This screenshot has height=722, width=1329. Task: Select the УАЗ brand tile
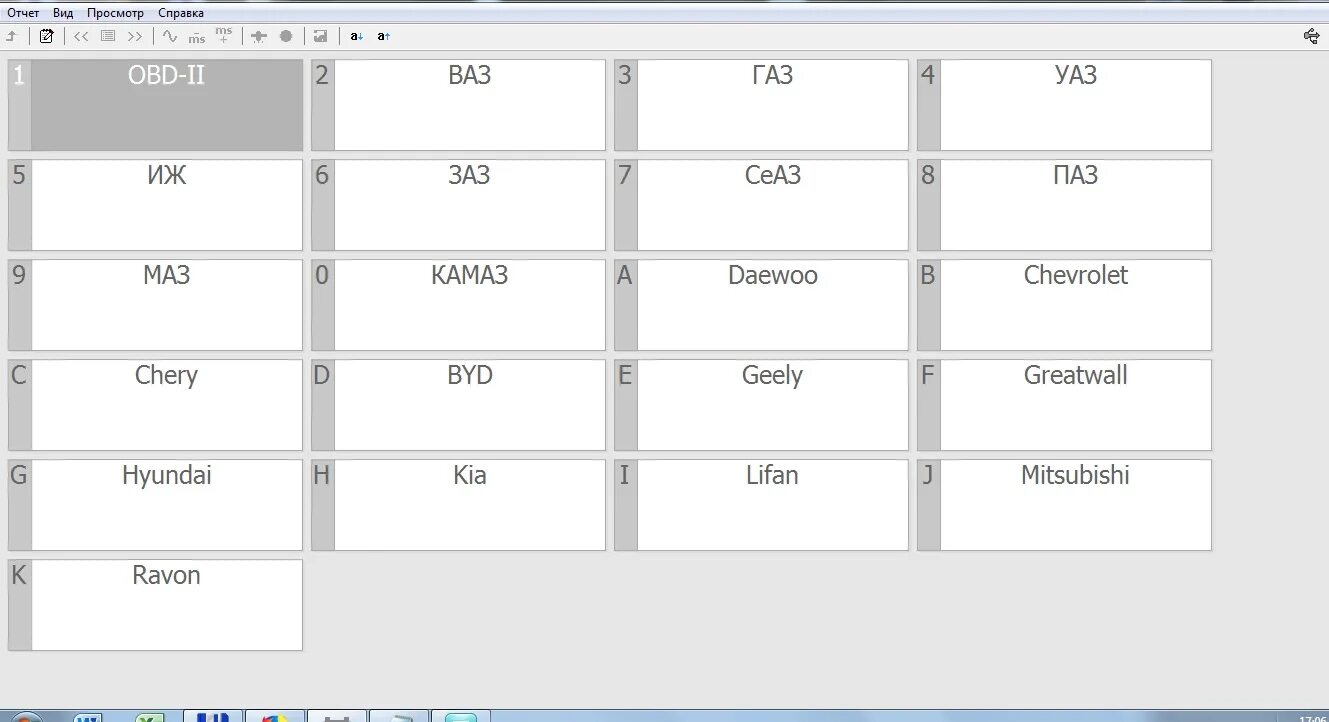point(1064,105)
